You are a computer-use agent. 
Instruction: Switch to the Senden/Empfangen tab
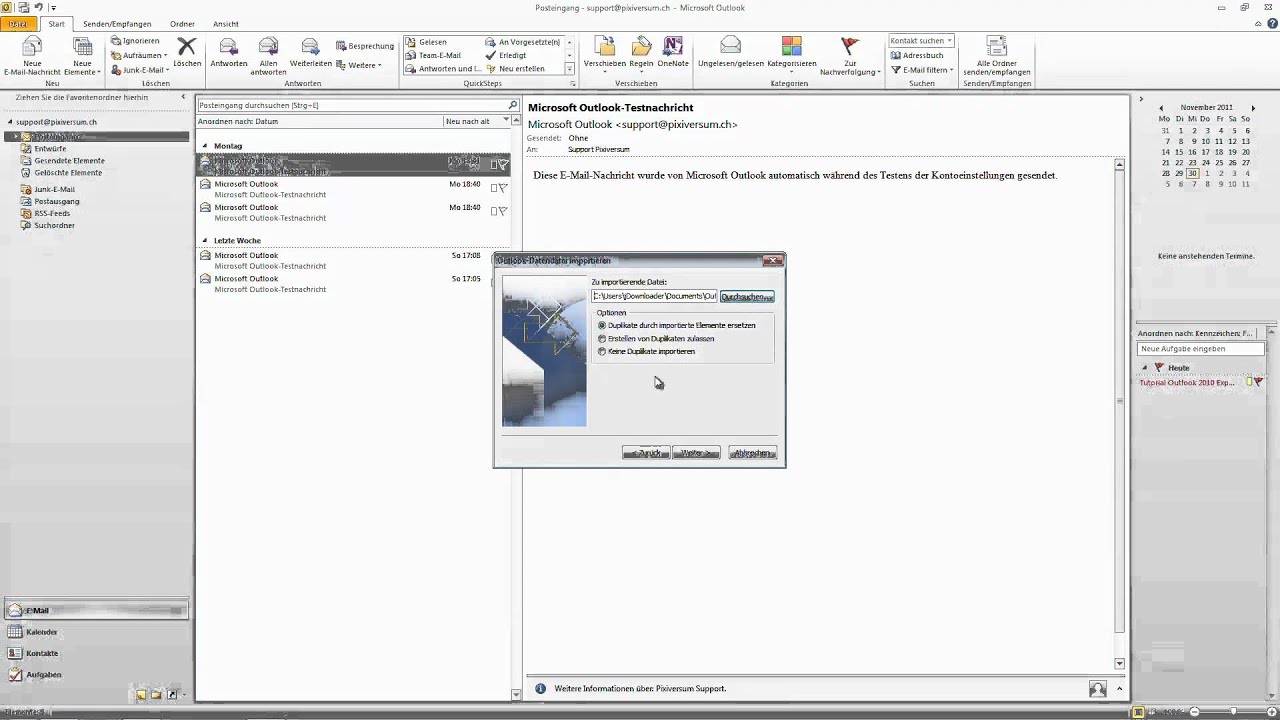pyautogui.click(x=118, y=23)
